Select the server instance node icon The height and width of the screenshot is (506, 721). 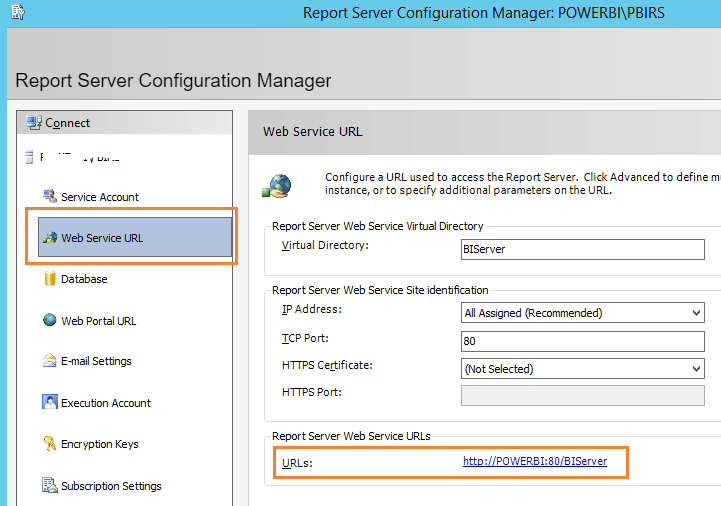(x=29, y=157)
